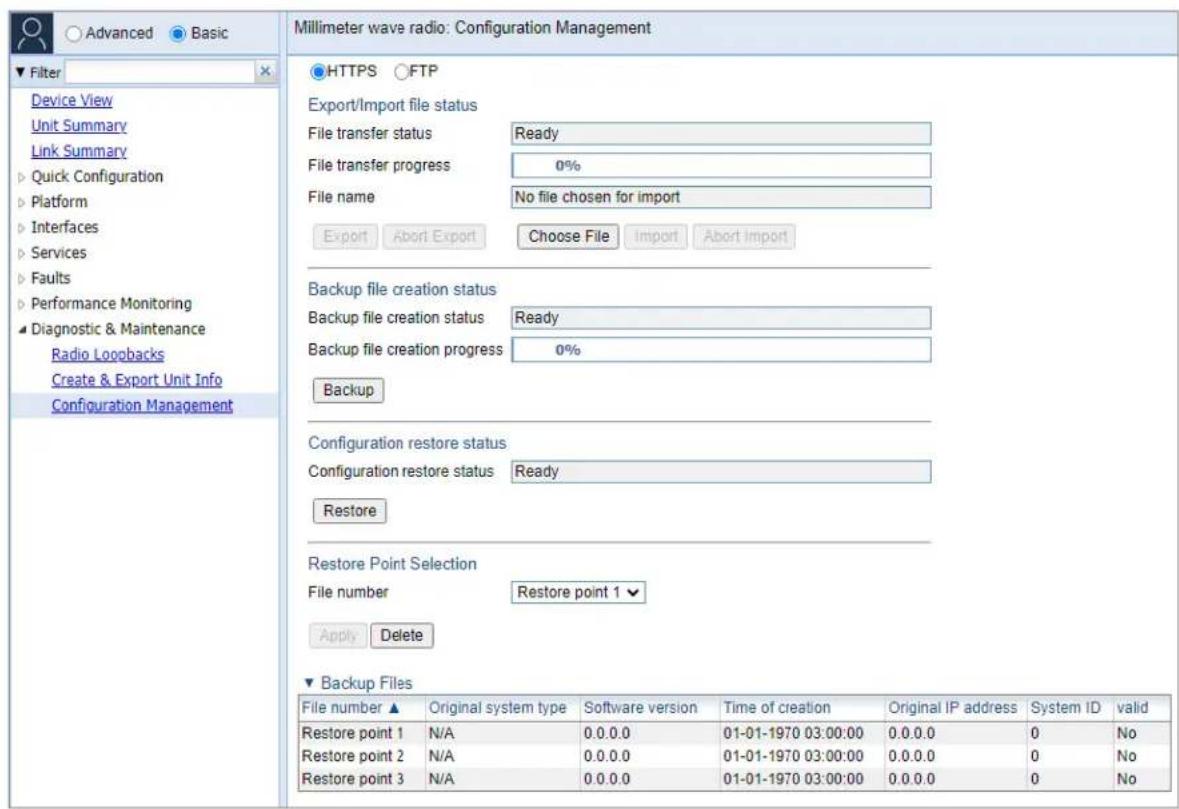Select the Restore point 3 table row
The image size is (1179, 809).
(x=735, y=779)
